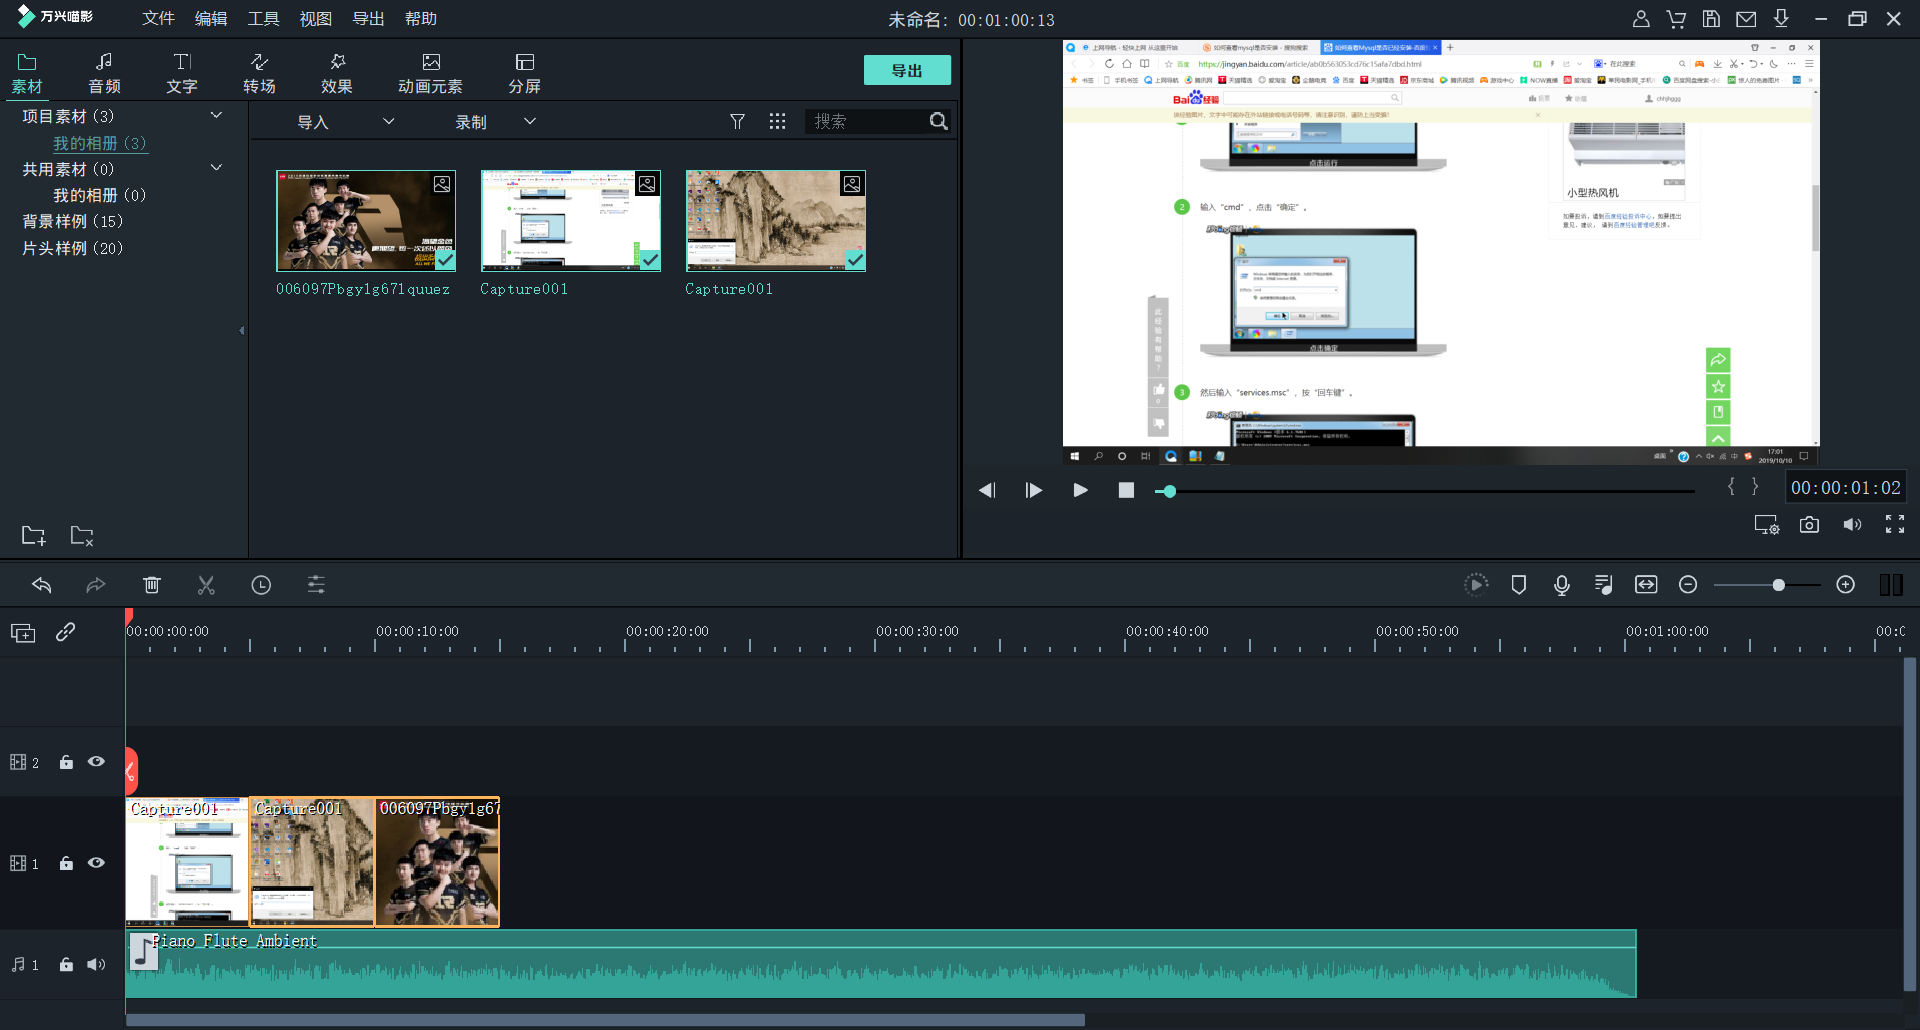Mute audio track 1 speaker icon
The image size is (1920, 1030).
pos(96,965)
